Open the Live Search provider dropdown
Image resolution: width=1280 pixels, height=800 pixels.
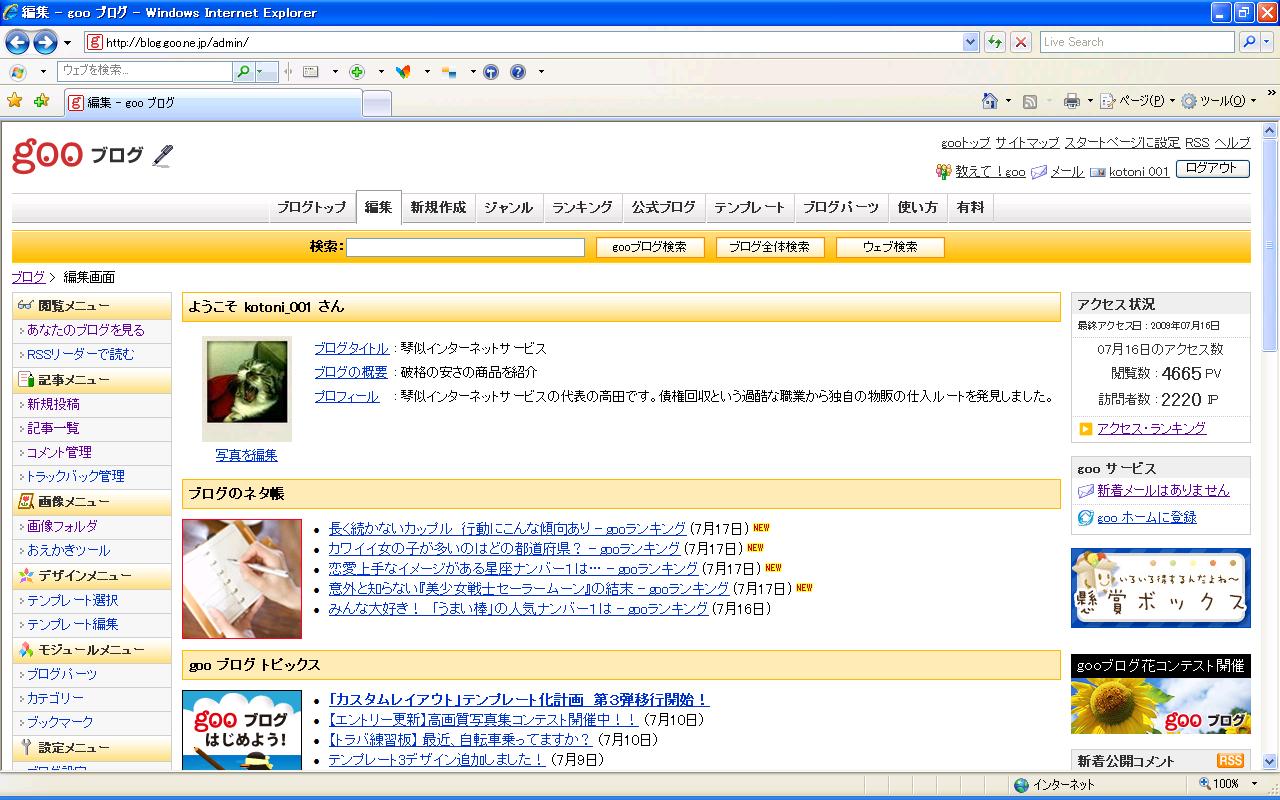[x=1269, y=42]
